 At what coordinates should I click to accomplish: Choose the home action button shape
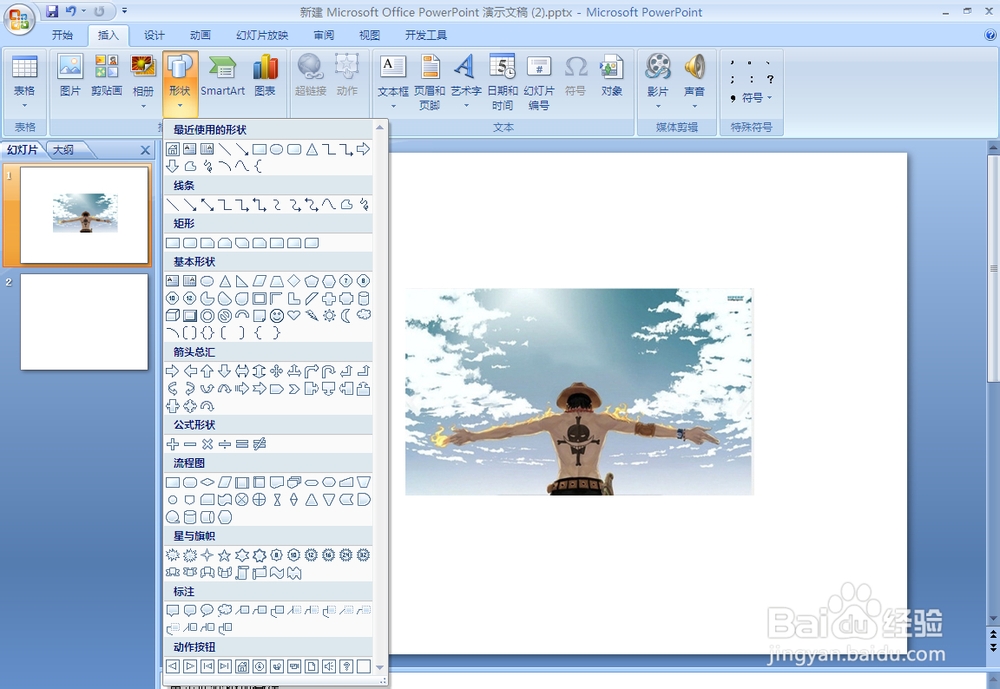[x=242, y=667]
